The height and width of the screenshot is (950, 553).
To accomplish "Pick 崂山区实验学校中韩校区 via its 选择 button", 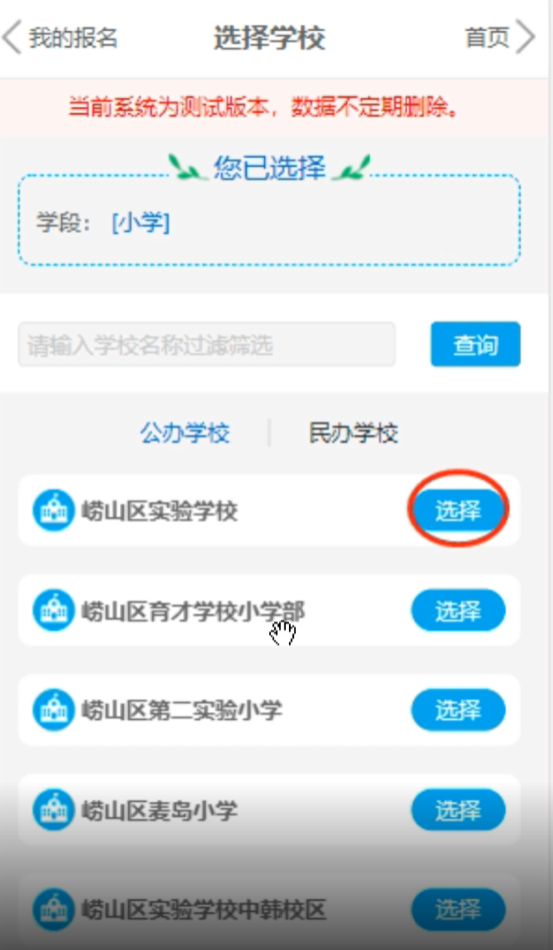I will [459, 909].
